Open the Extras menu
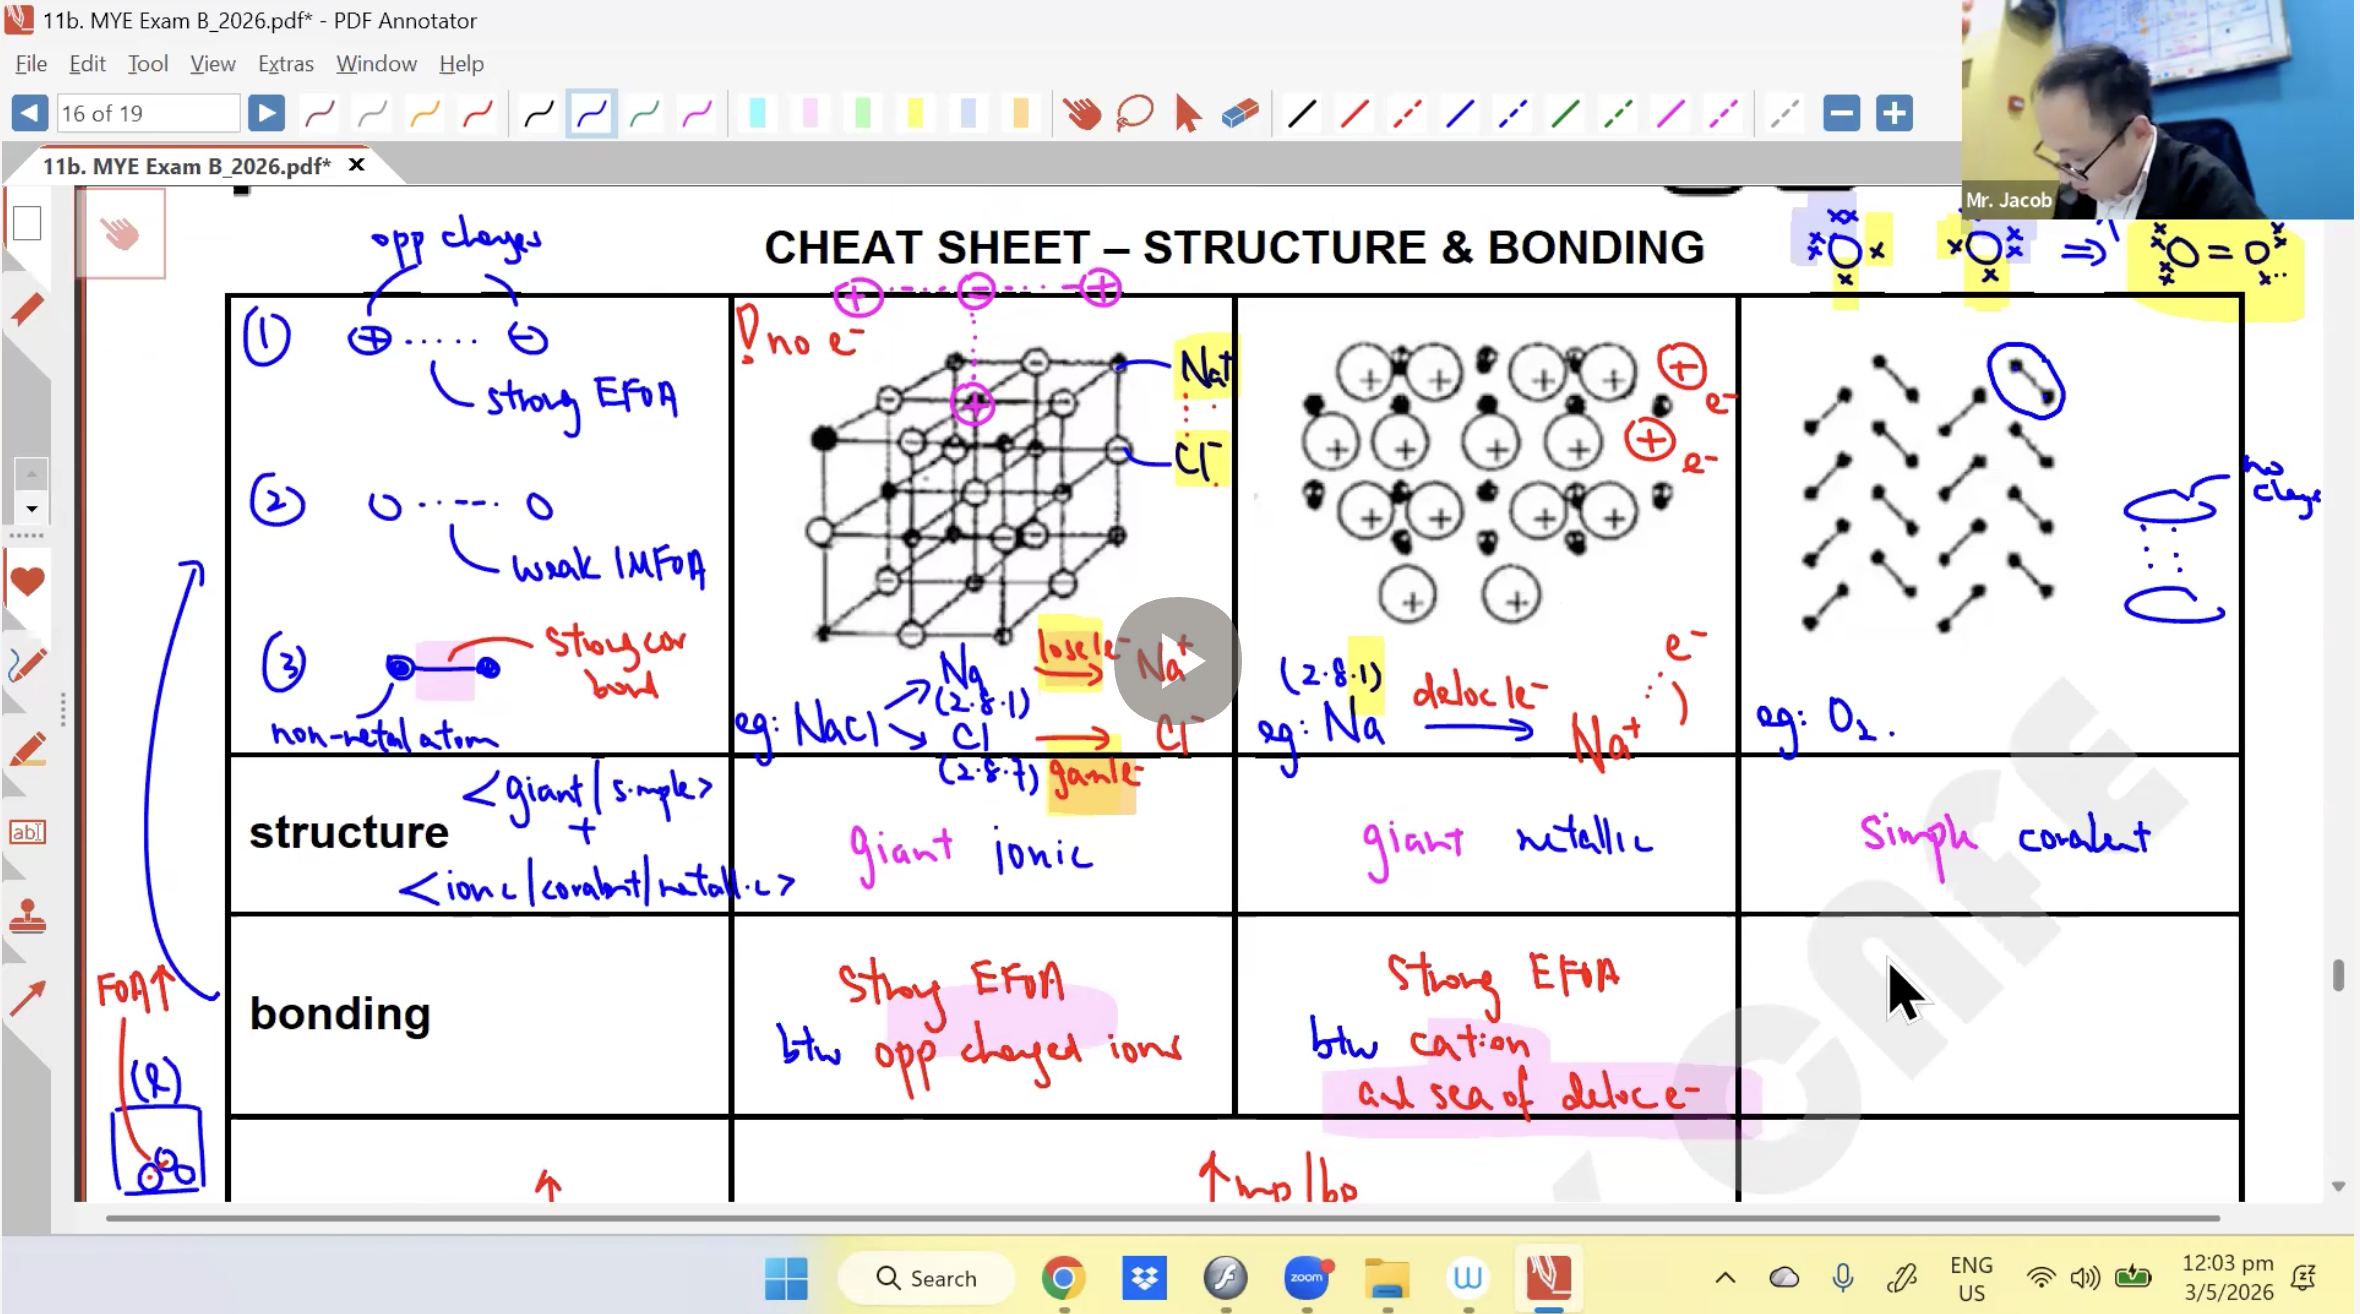 pos(285,63)
